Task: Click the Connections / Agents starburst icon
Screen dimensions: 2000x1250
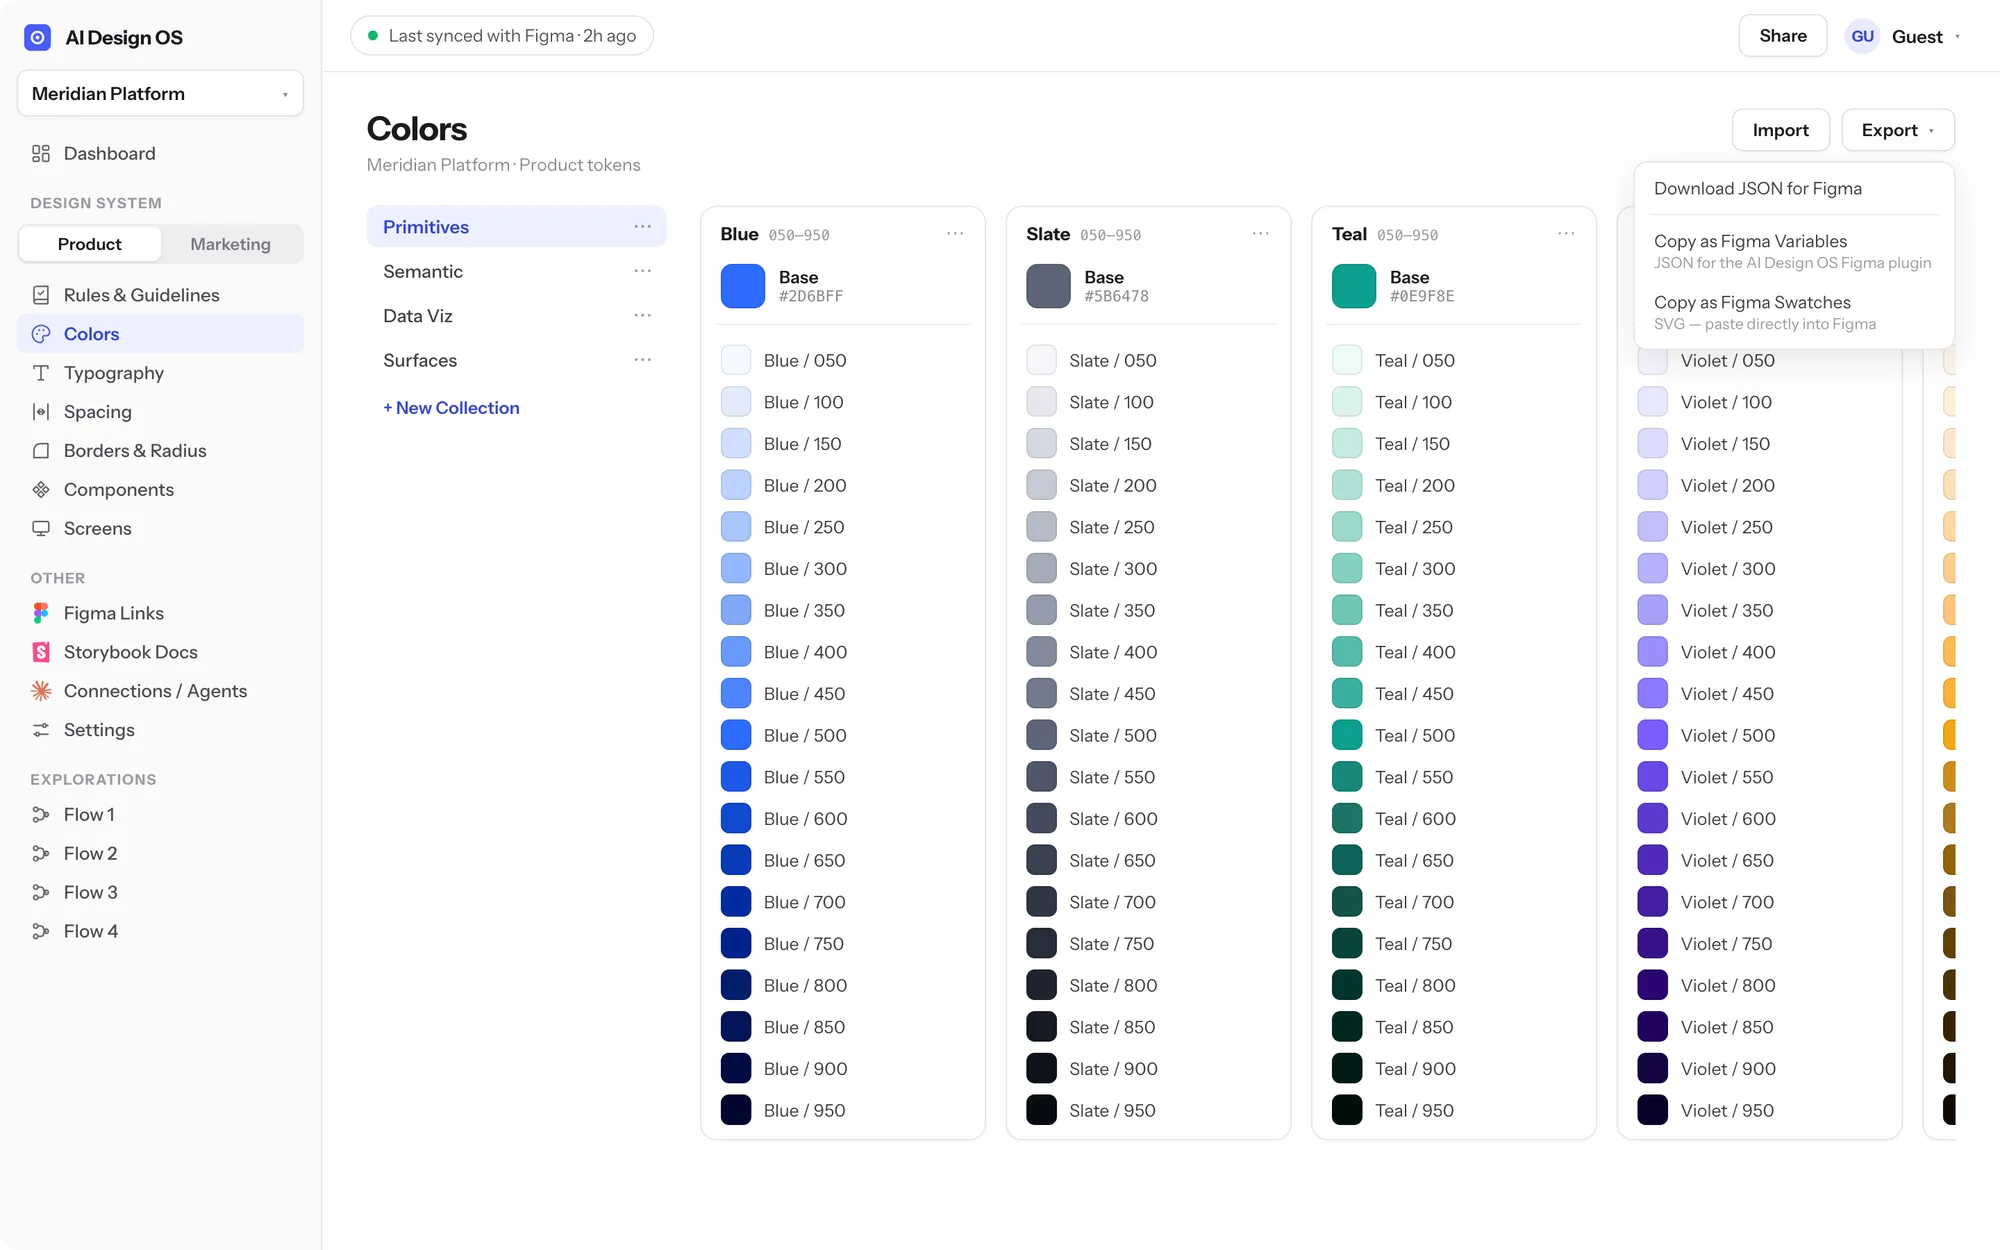Action: pyautogui.click(x=41, y=691)
